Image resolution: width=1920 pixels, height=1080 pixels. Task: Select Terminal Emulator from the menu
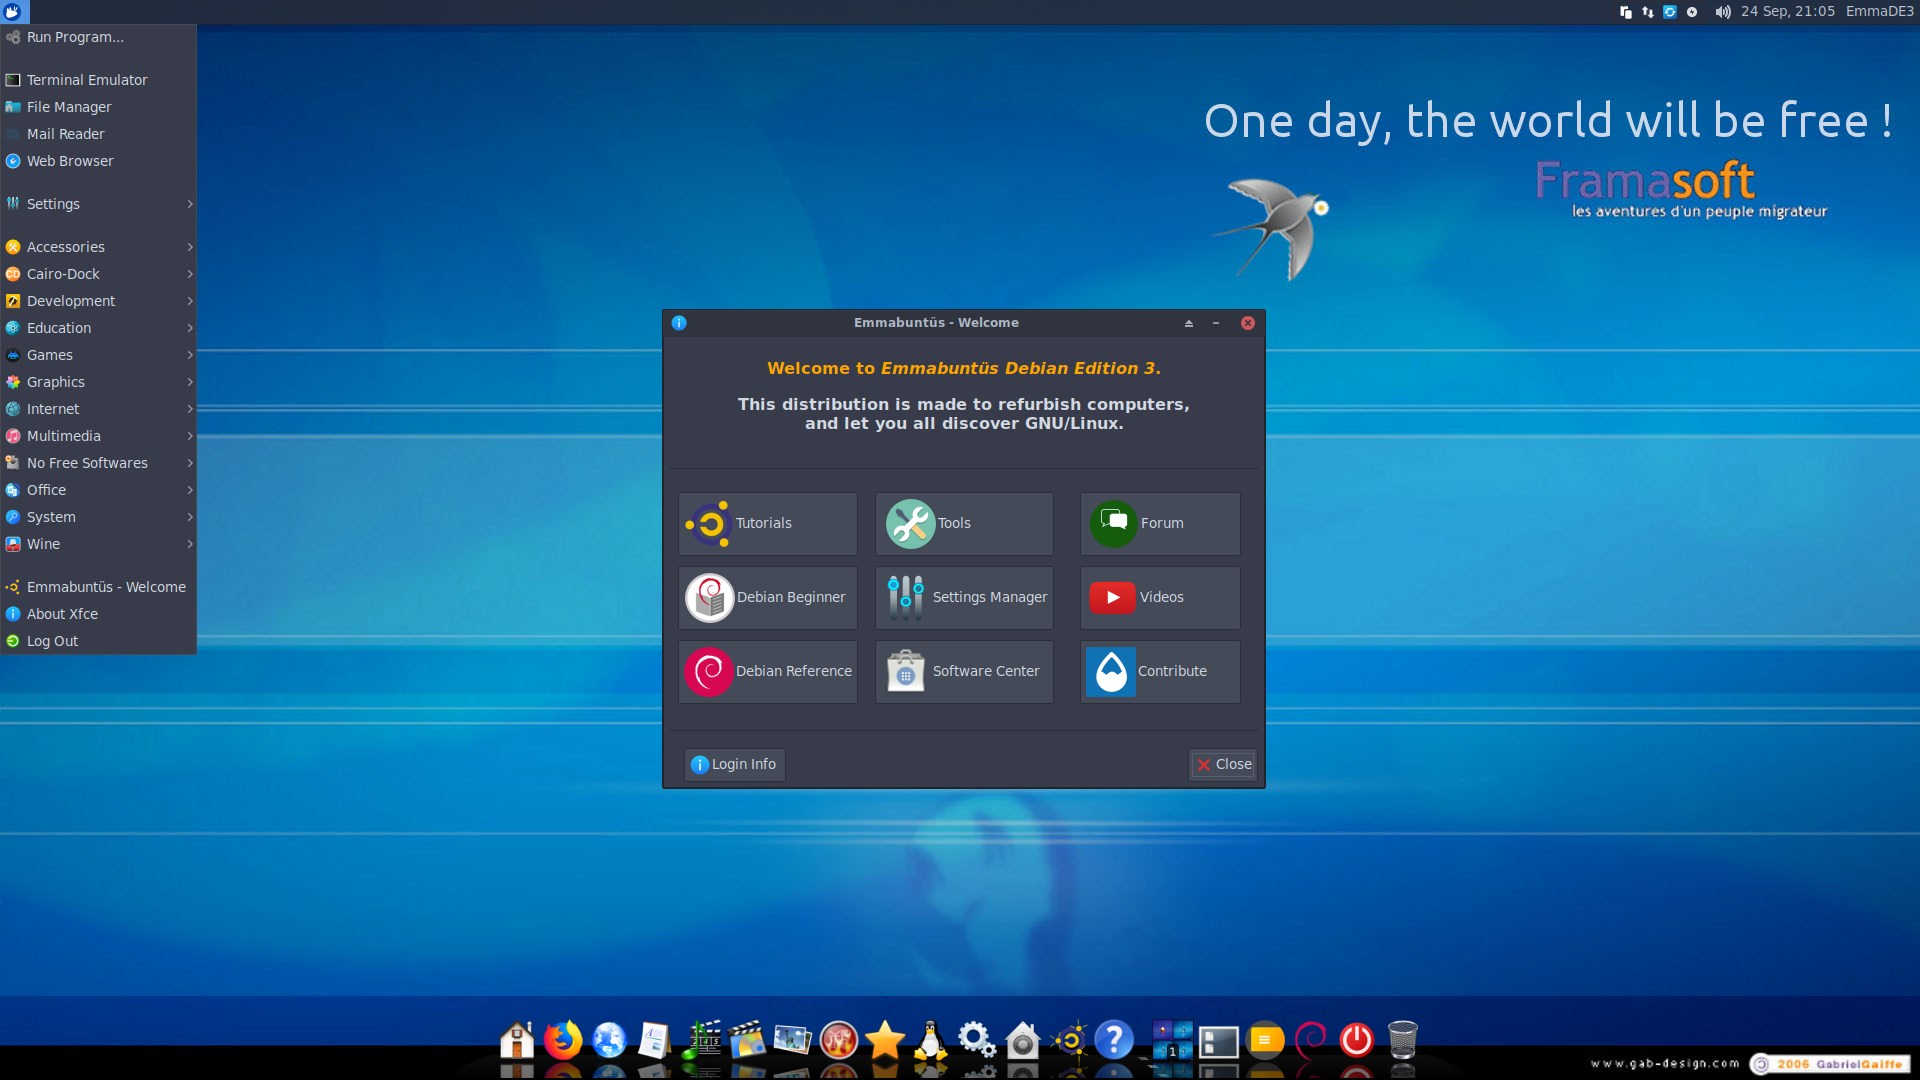[x=98, y=80]
